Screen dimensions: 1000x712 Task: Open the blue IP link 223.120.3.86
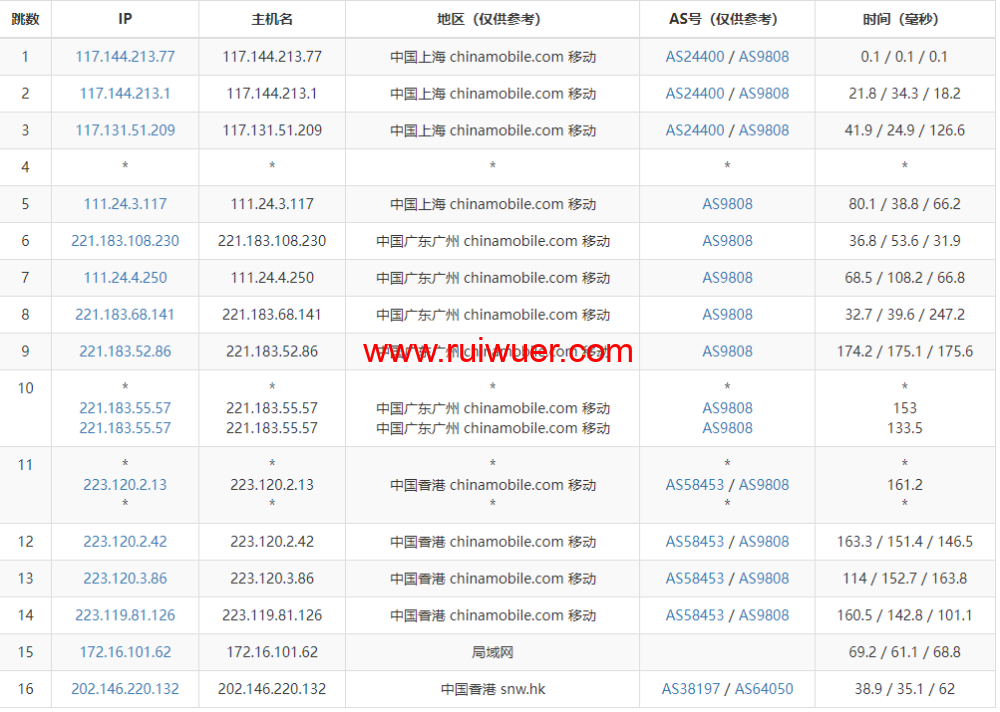pos(125,579)
